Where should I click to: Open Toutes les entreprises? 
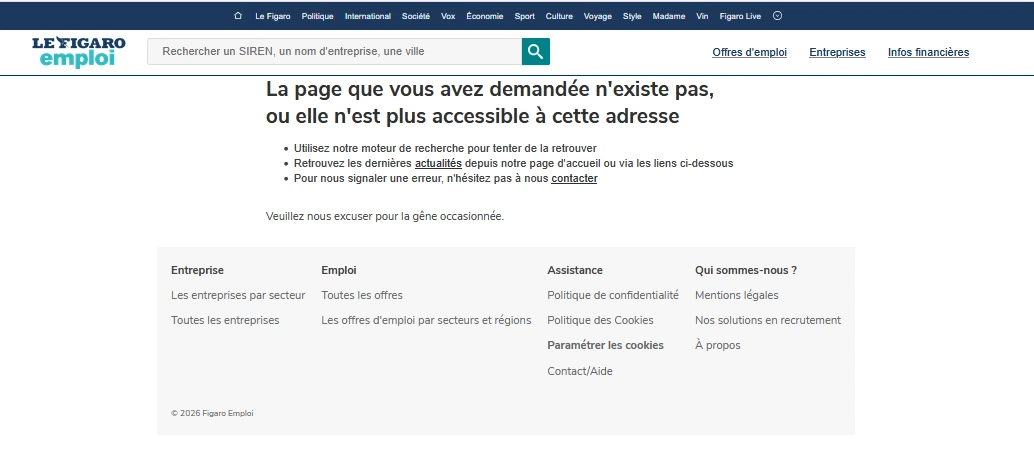[225, 320]
